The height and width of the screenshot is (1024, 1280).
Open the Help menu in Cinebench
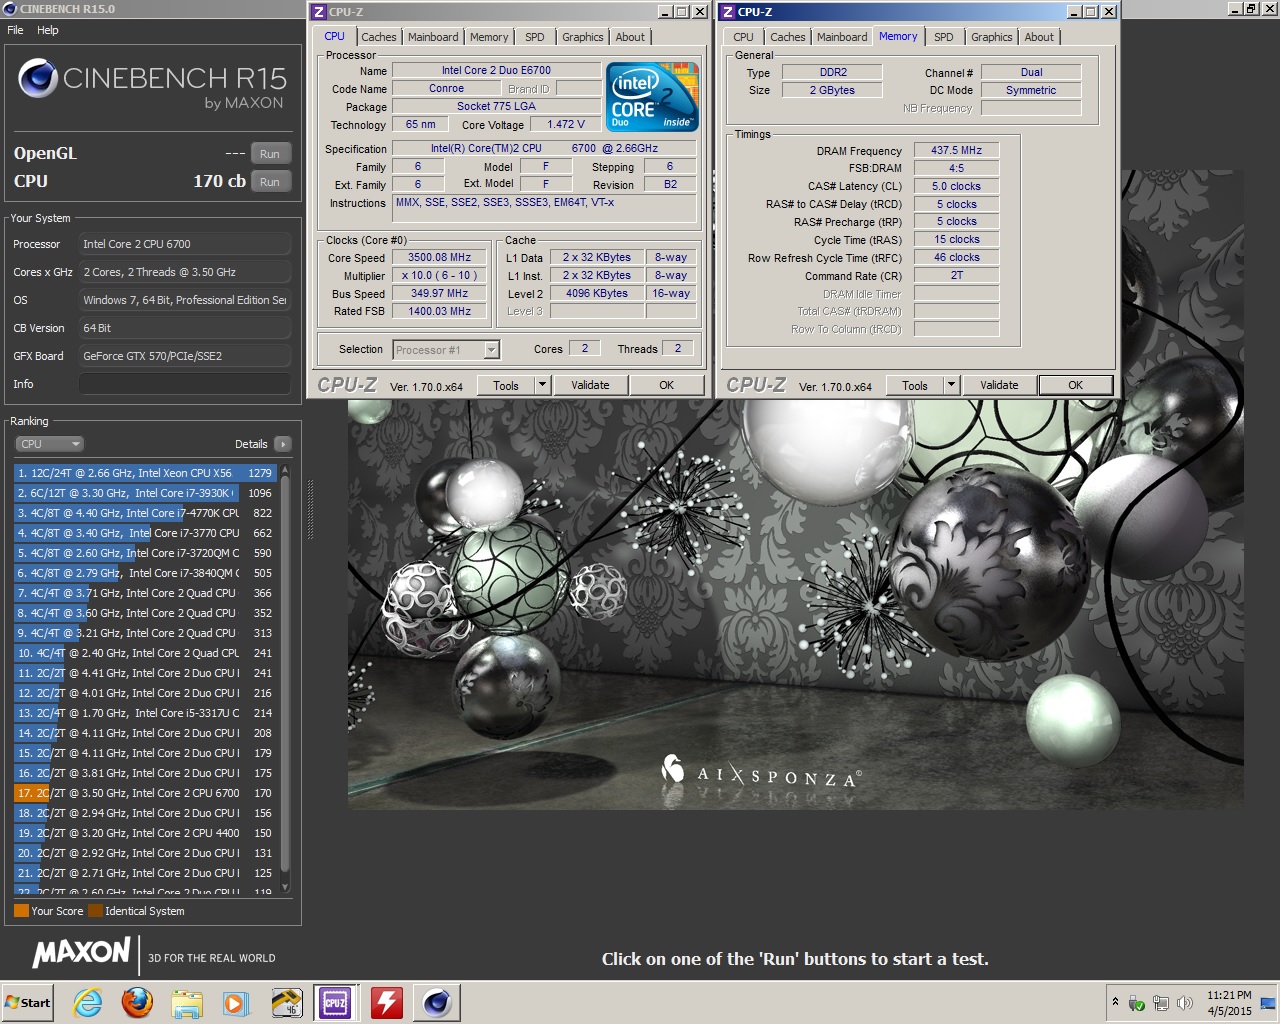48,30
